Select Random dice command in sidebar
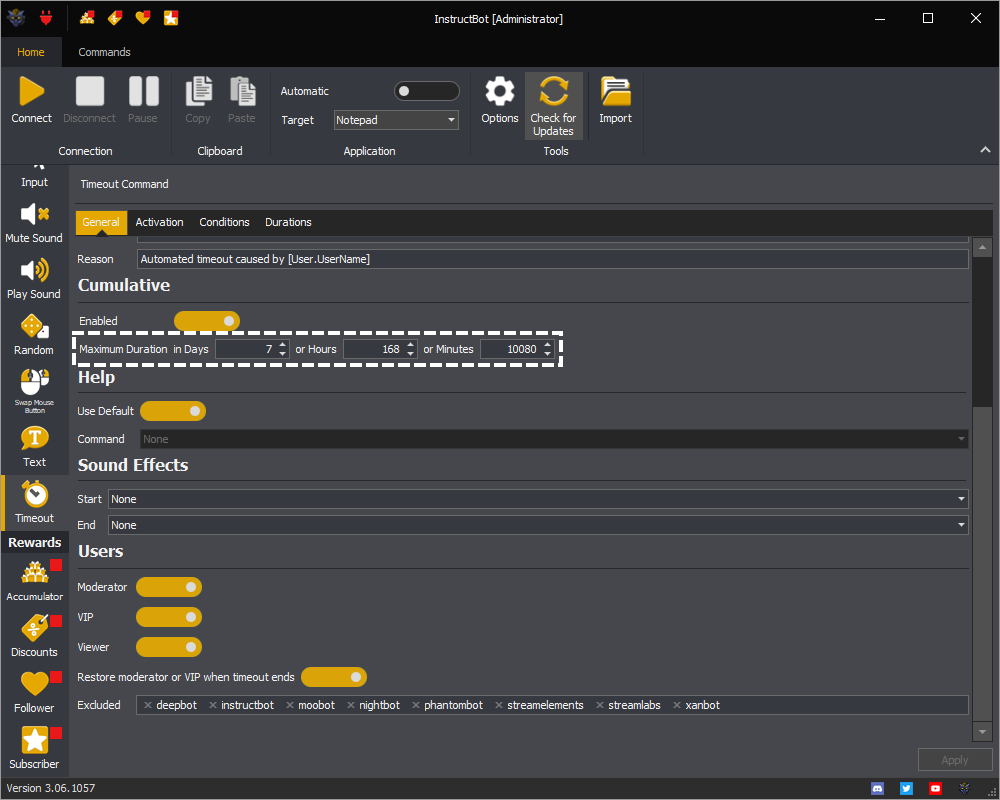This screenshot has width=1000, height=800. point(34,335)
